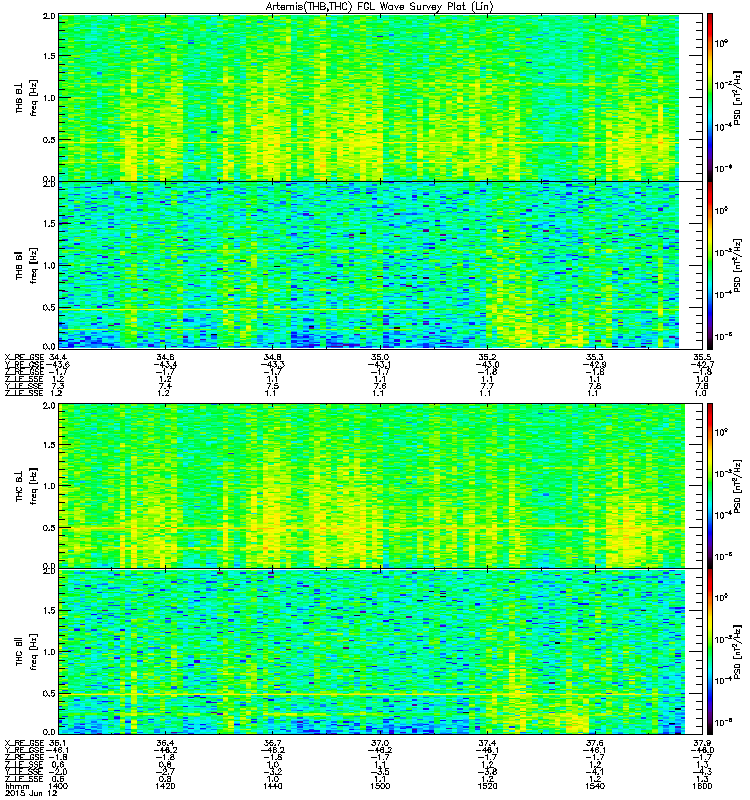Click the time tick label '1500'
Viewport: 750px width, 800px height.
pos(380,786)
